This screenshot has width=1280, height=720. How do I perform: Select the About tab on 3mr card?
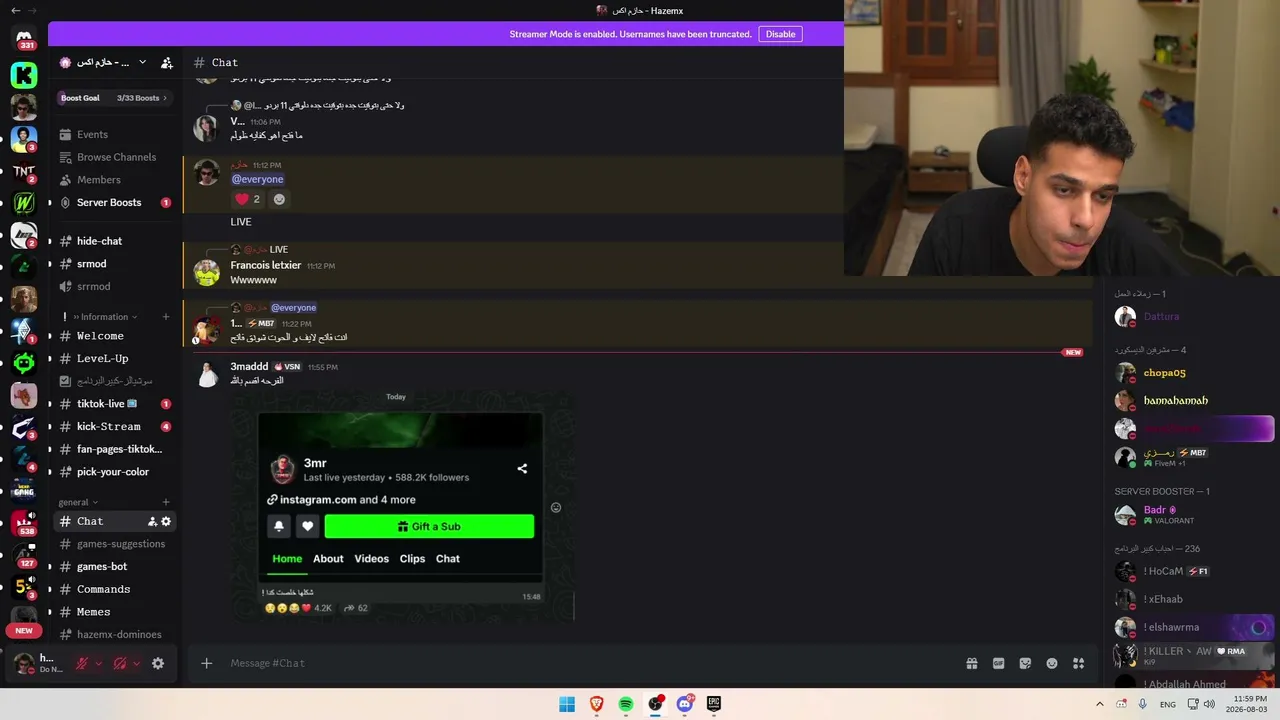tap(328, 559)
